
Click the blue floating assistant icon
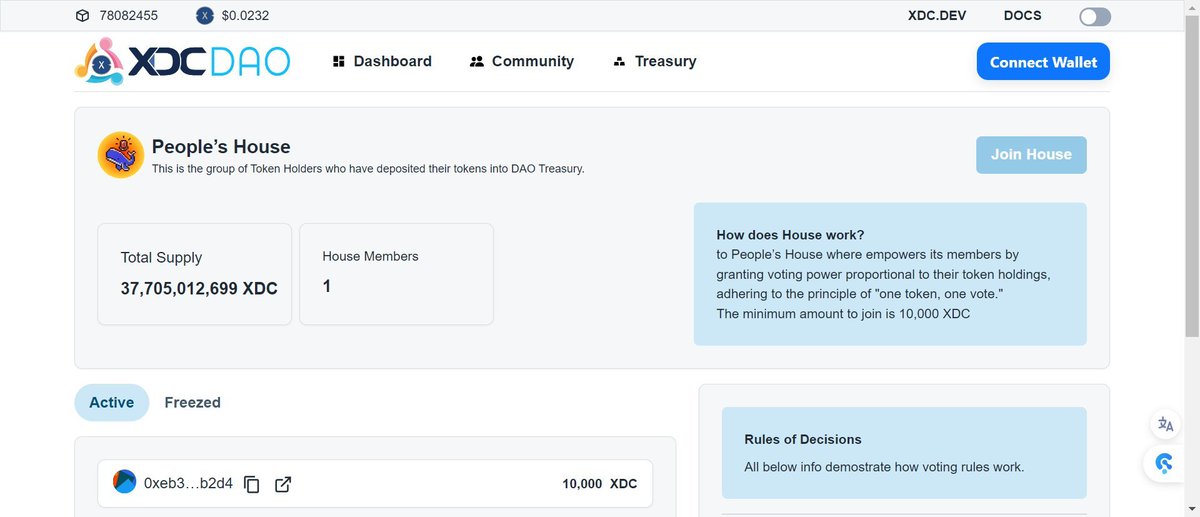point(1165,464)
